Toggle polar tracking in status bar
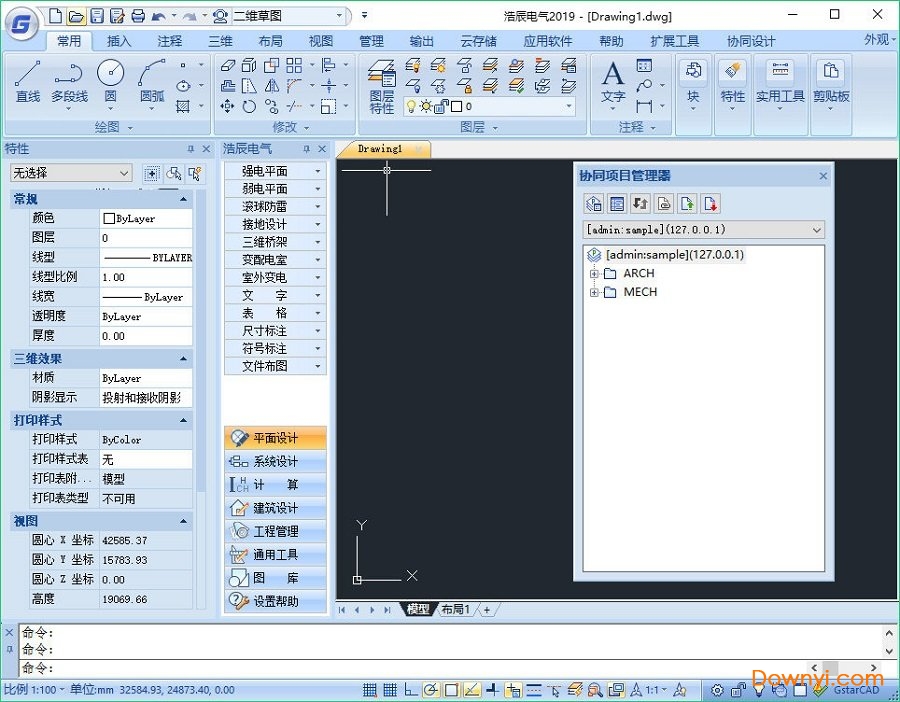The width and height of the screenshot is (900, 702). (x=431, y=690)
